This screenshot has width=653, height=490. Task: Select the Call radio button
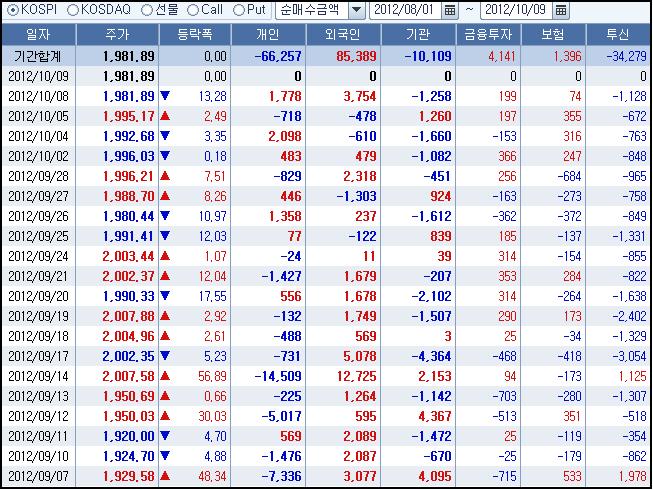[x=193, y=10]
